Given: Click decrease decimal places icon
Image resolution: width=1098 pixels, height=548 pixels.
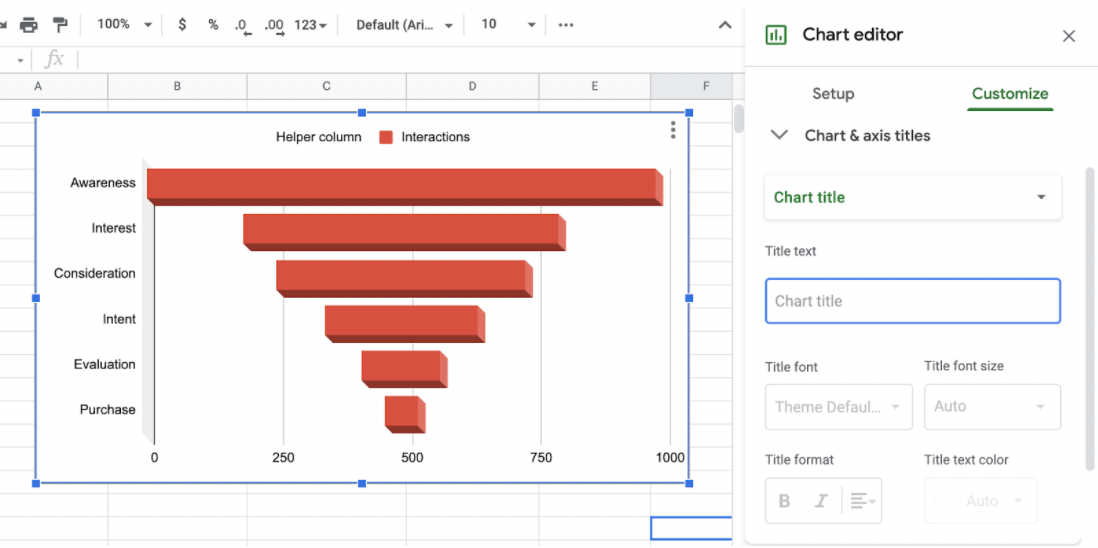Looking at the screenshot, I should pyautogui.click(x=242, y=25).
